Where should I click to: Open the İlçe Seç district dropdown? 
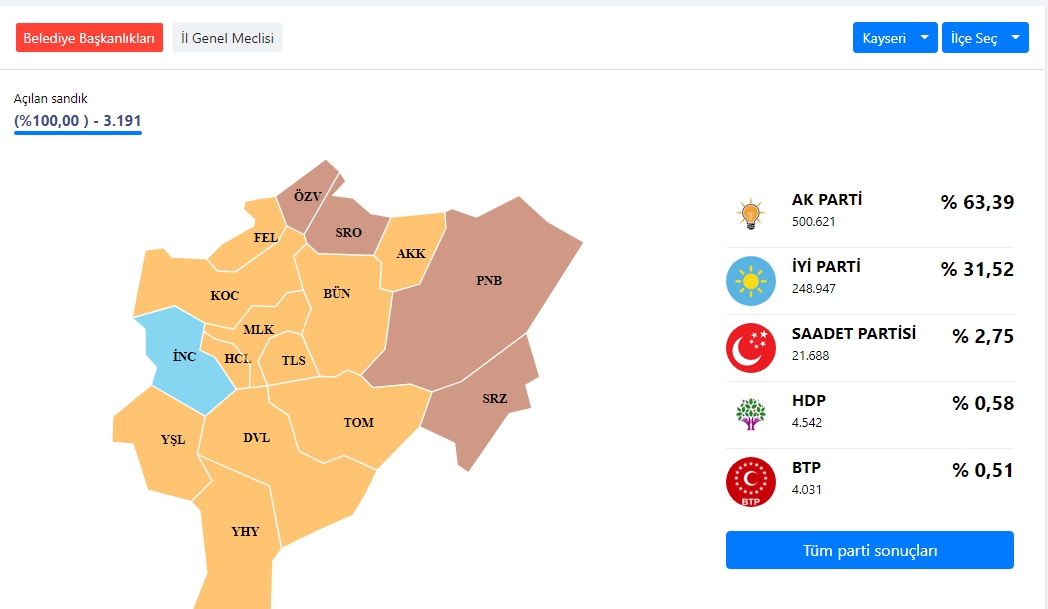(985, 38)
